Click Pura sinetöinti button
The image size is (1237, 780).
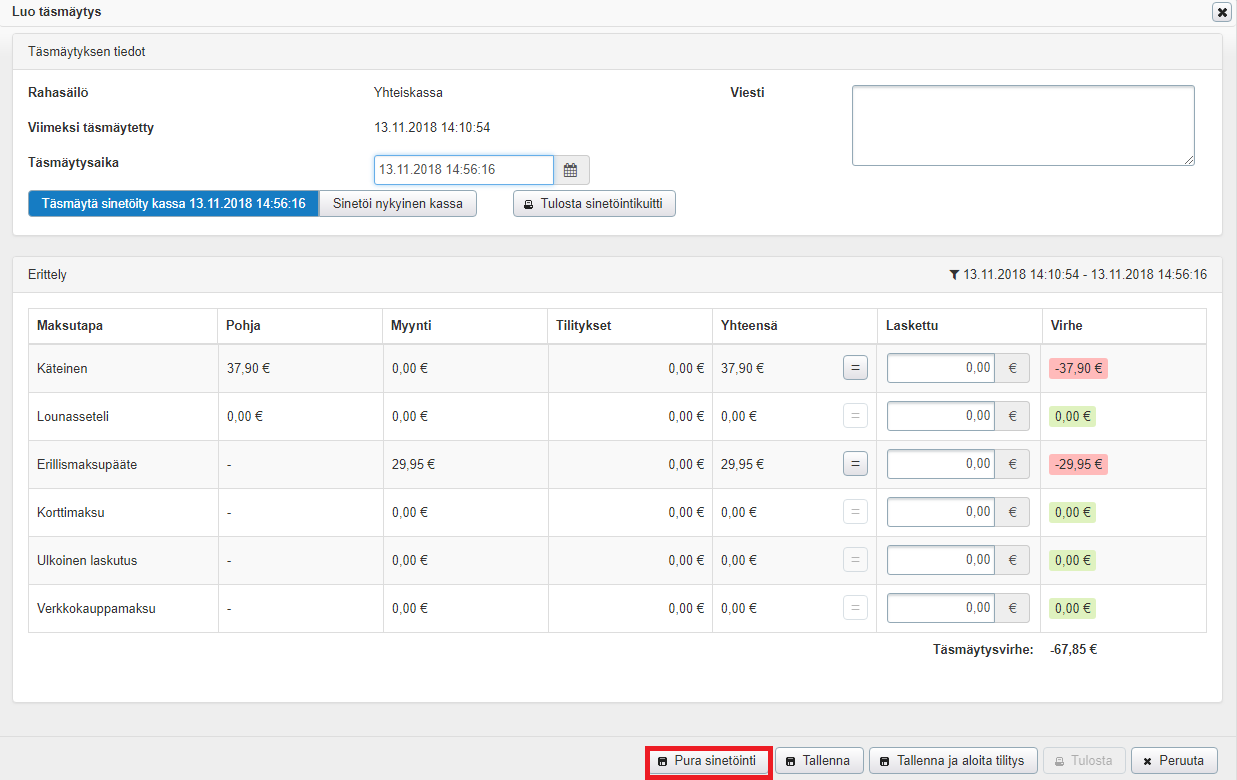(709, 761)
